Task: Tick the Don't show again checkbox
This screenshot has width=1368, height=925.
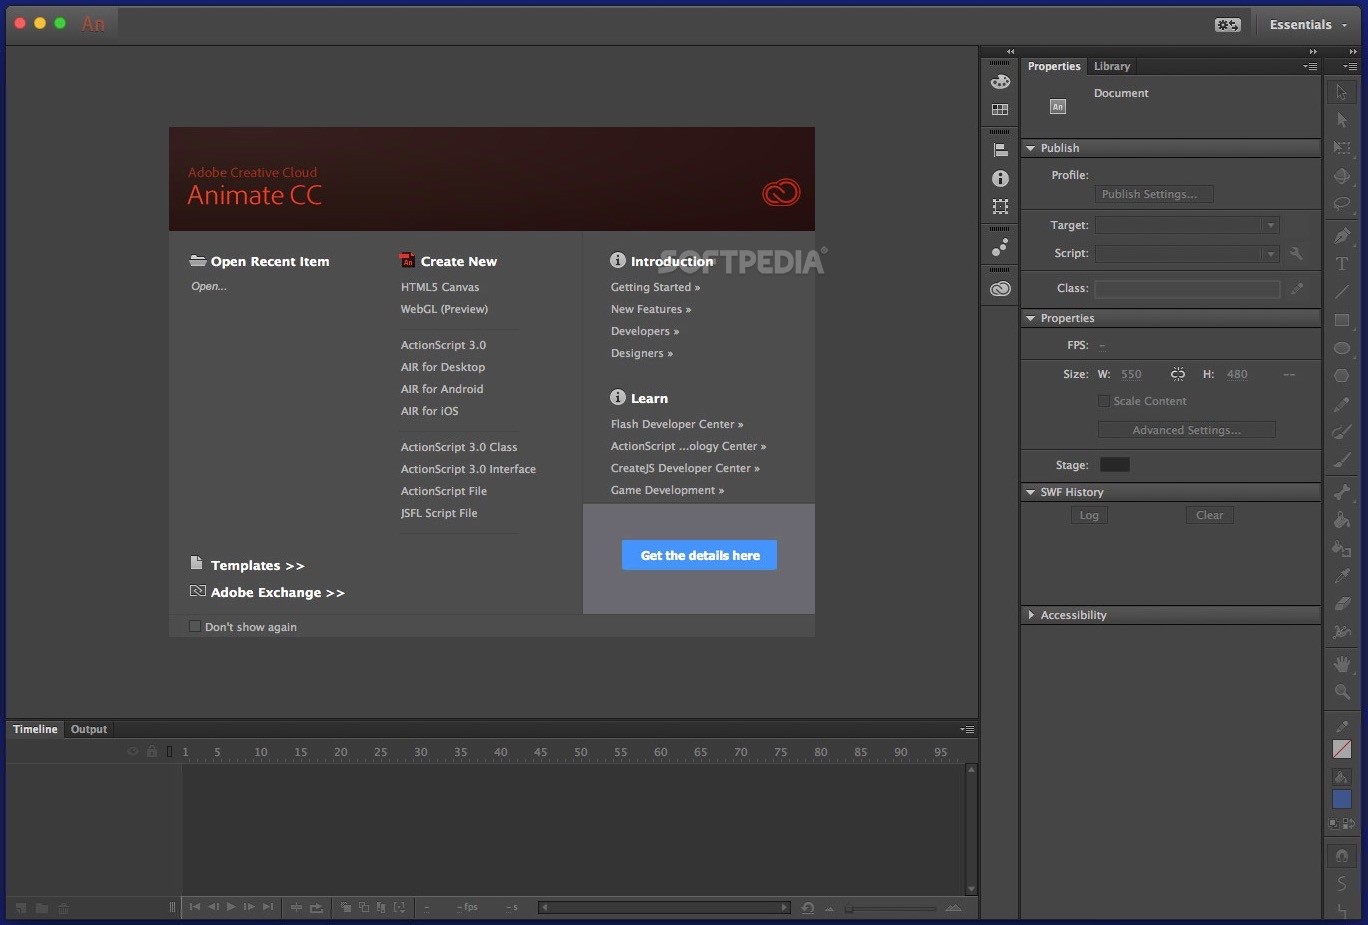Action: [195, 627]
